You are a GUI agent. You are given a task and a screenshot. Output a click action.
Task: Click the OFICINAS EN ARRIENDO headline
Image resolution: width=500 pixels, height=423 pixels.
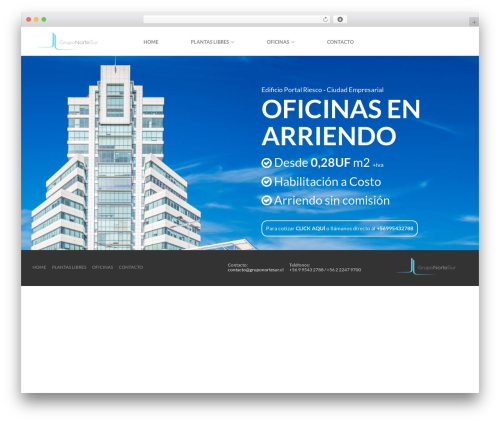click(341, 122)
